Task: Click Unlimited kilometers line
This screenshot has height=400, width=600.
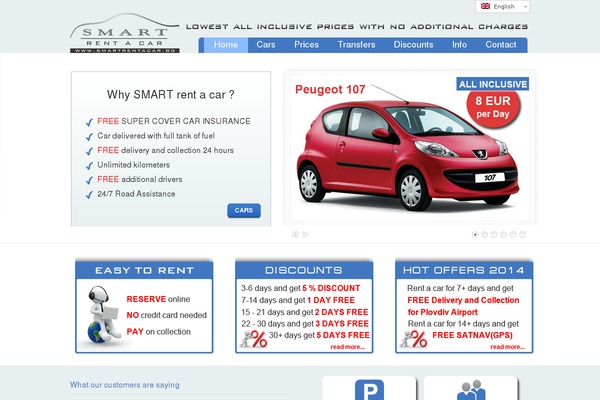Action: pos(133,165)
